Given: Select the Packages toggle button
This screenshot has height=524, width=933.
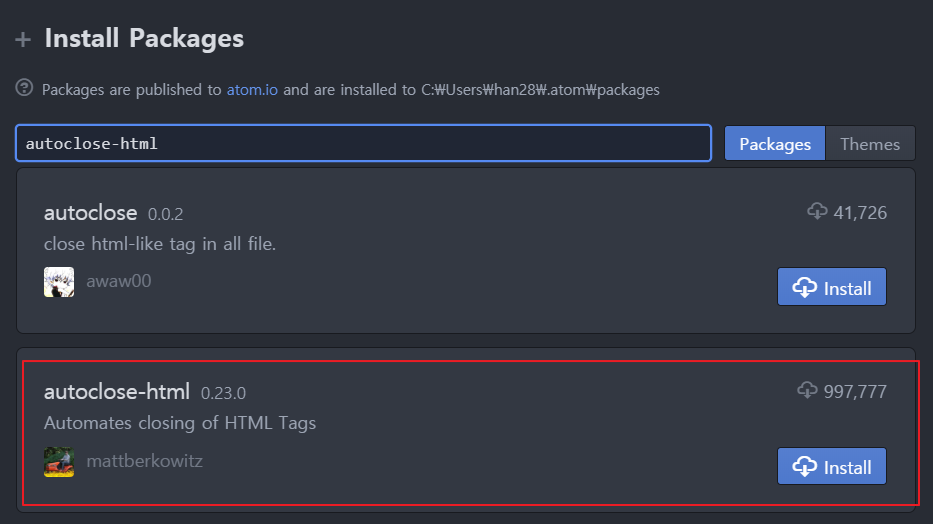Looking at the screenshot, I should click(x=775, y=143).
